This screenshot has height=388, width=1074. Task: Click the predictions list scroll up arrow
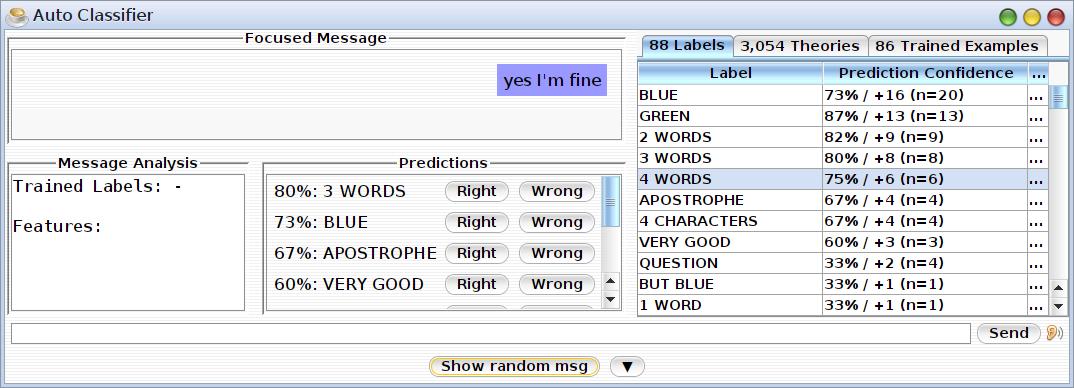pyautogui.click(x=611, y=280)
